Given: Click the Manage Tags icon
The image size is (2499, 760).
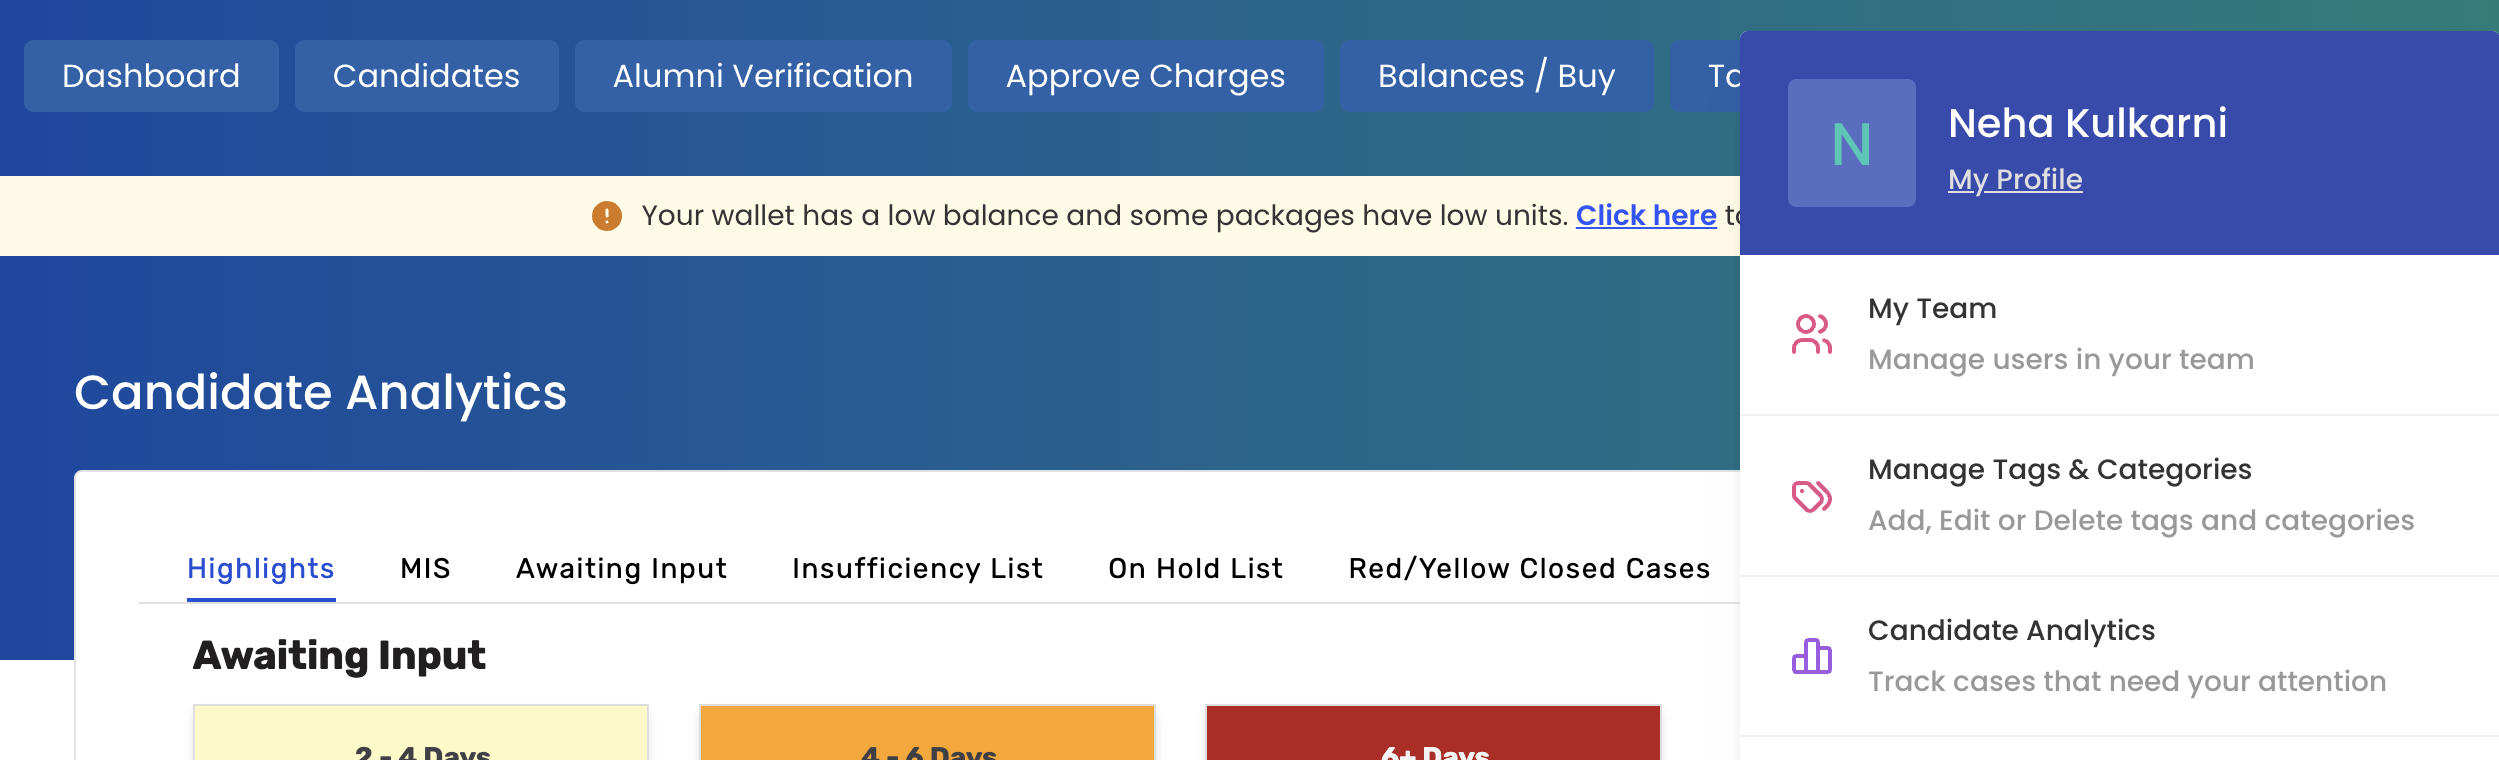Looking at the screenshot, I should tap(1811, 496).
